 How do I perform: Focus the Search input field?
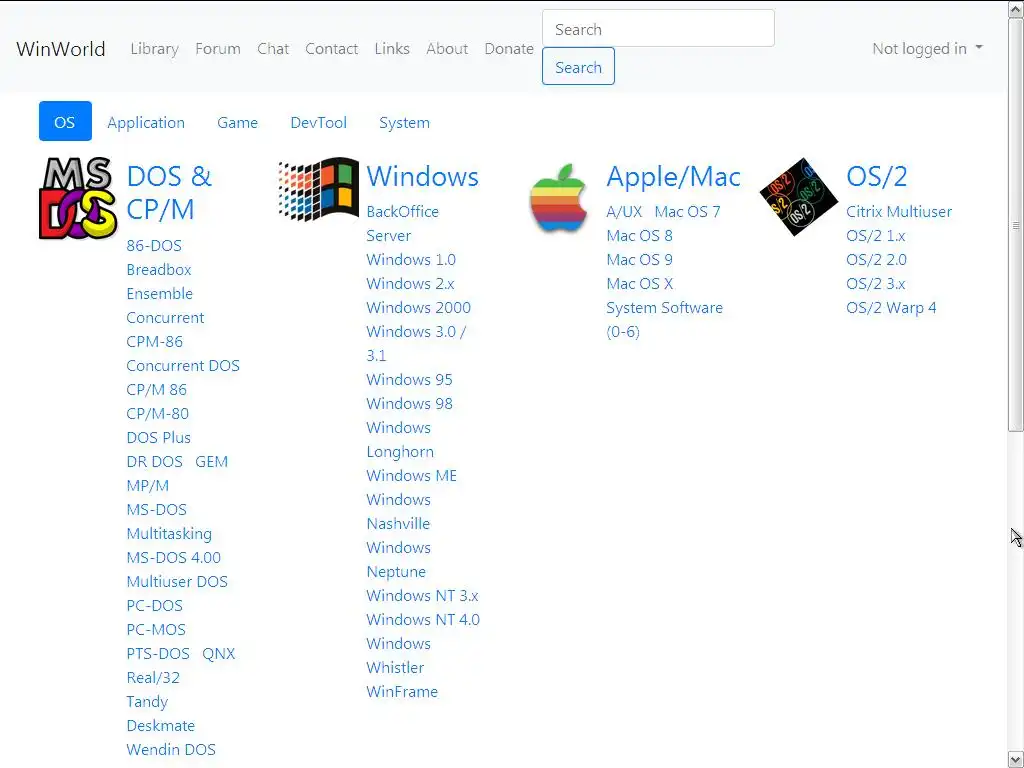click(658, 29)
